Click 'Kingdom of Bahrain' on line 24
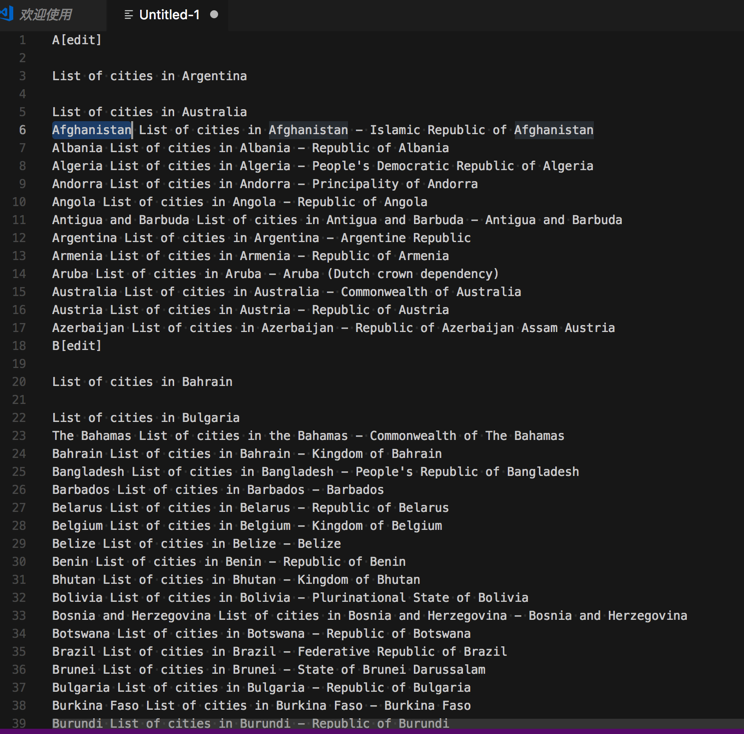The height and width of the screenshot is (734, 744). [x=377, y=454]
